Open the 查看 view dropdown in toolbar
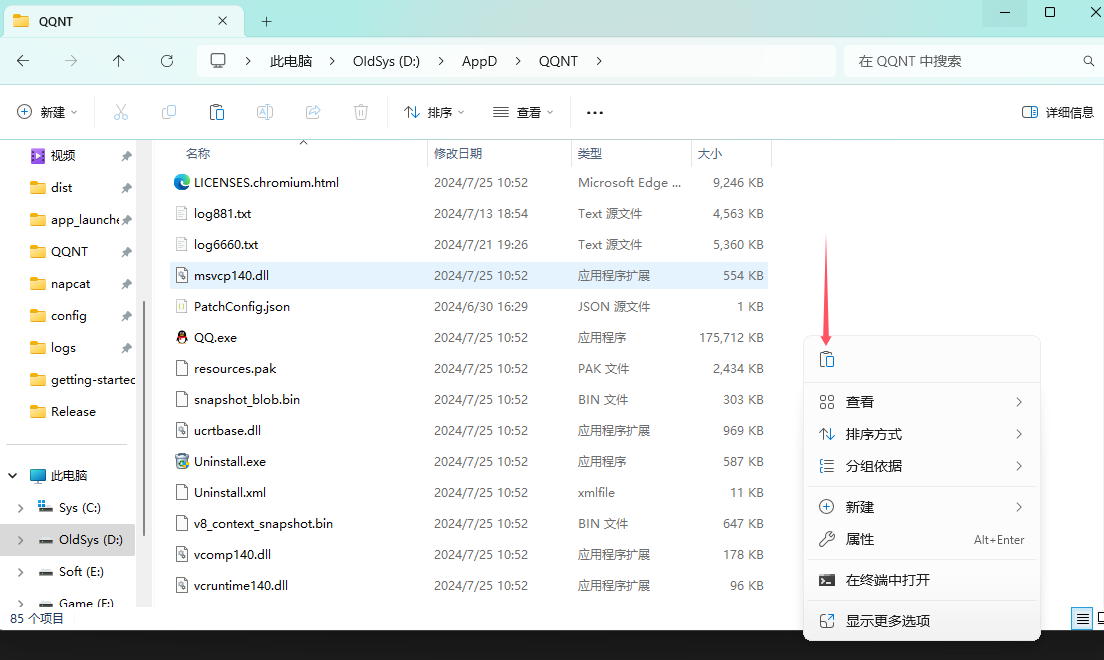The height and width of the screenshot is (660, 1104). pyautogui.click(x=523, y=113)
